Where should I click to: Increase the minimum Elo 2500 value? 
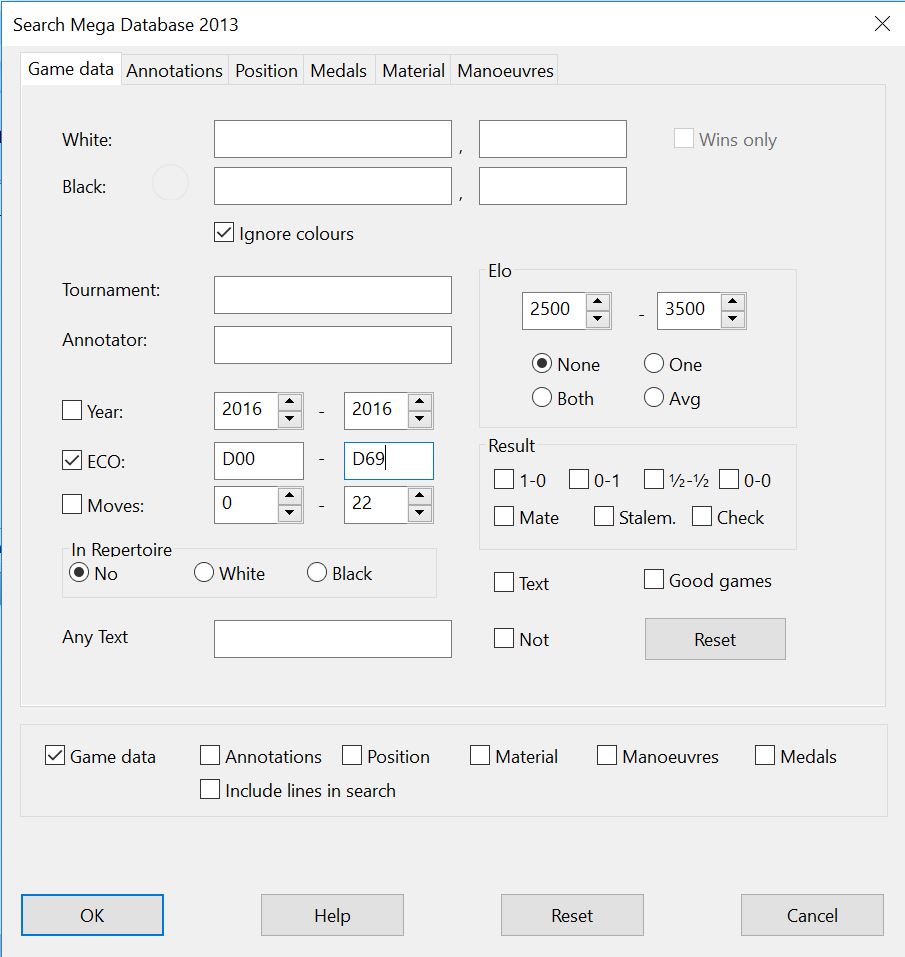pyautogui.click(x=598, y=302)
